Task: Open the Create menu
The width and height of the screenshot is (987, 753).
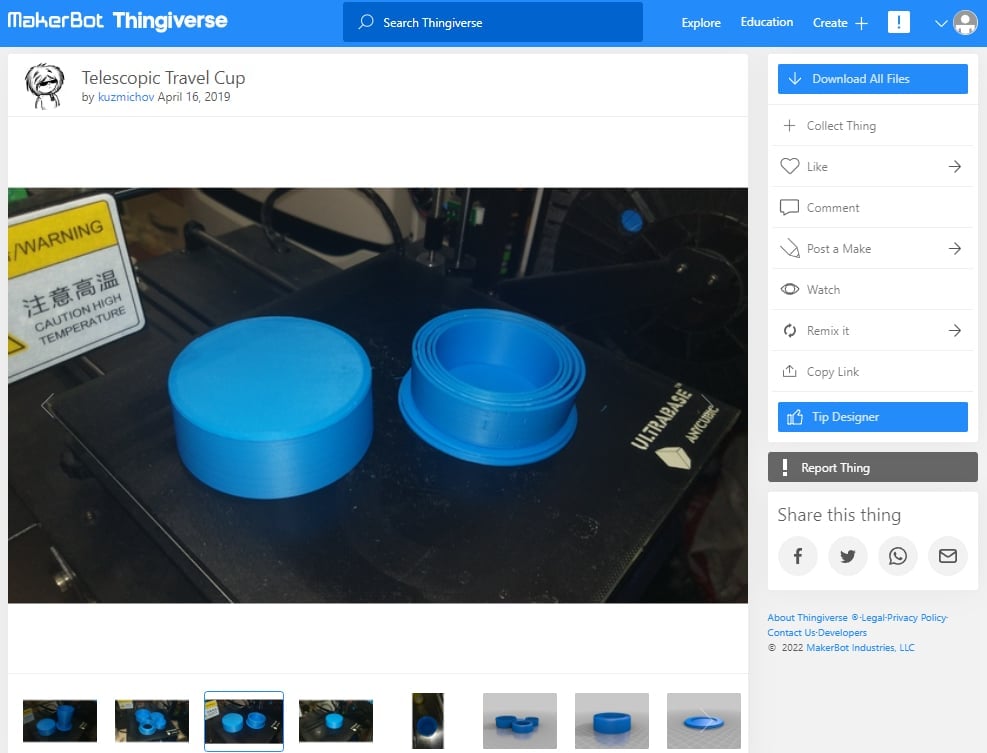Action: 840,23
